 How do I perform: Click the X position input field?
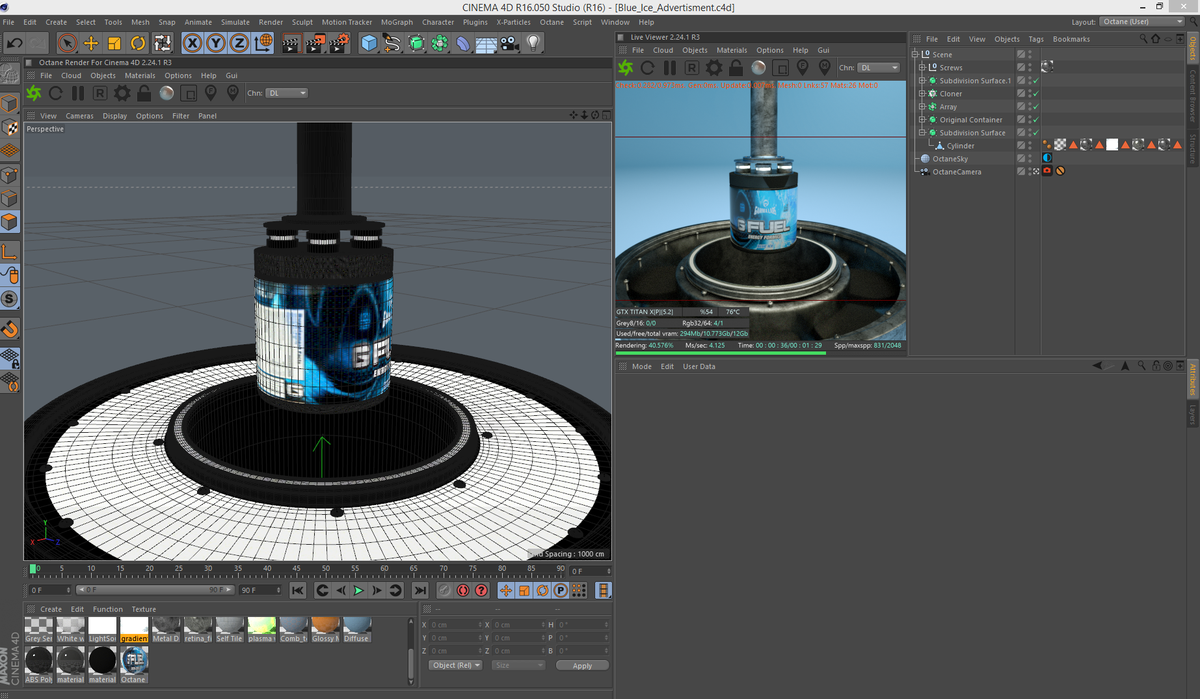click(x=457, y=625)
